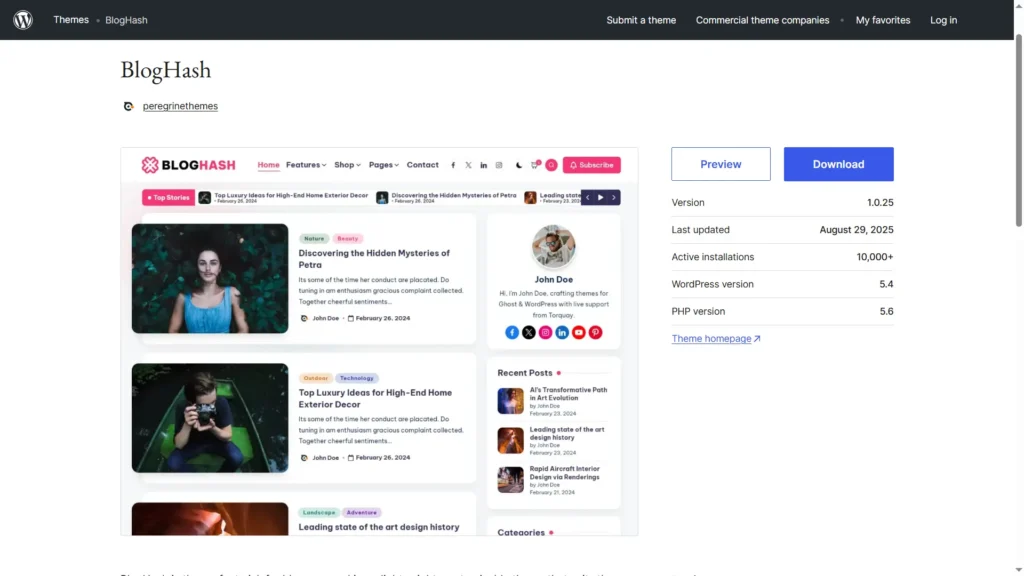Click the pink search icon in preview
This screenshot has width=1024, height=576.
coord(551,165)
